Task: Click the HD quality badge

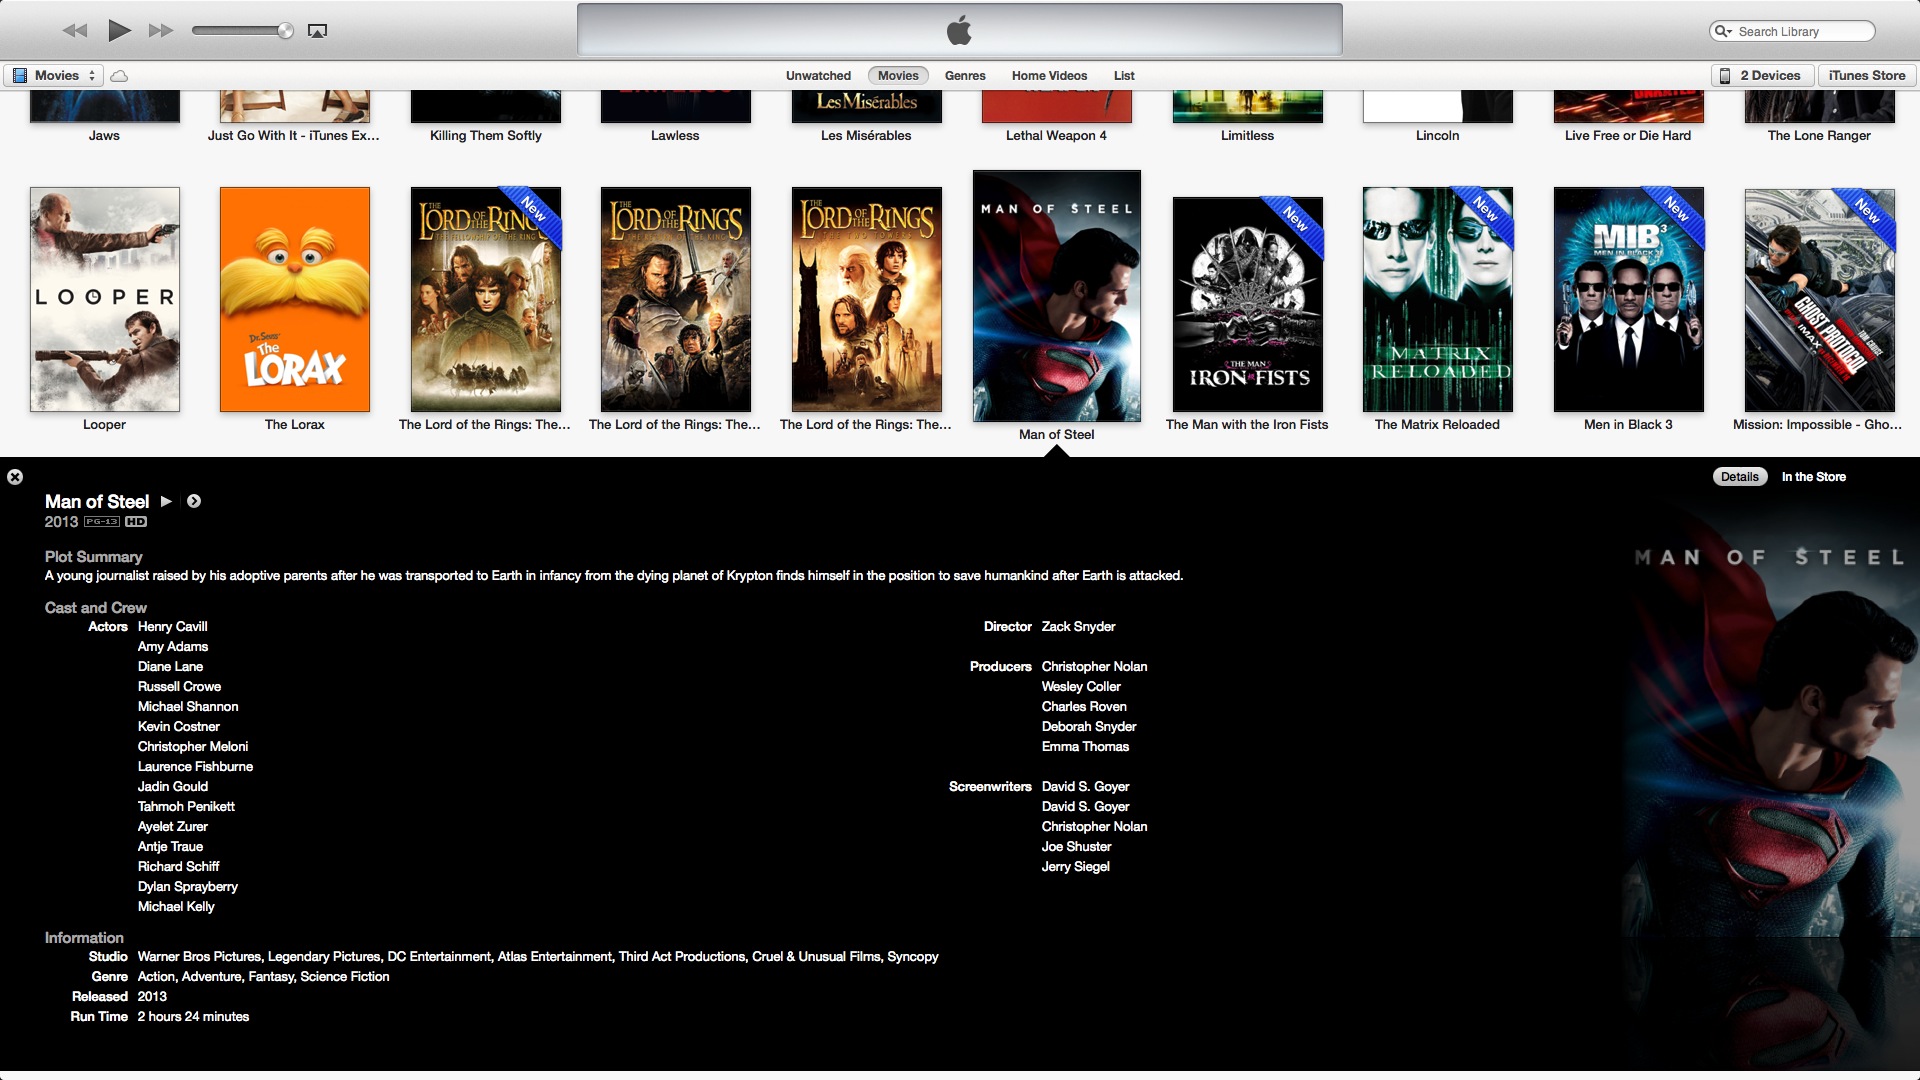Action: point(136,522)
